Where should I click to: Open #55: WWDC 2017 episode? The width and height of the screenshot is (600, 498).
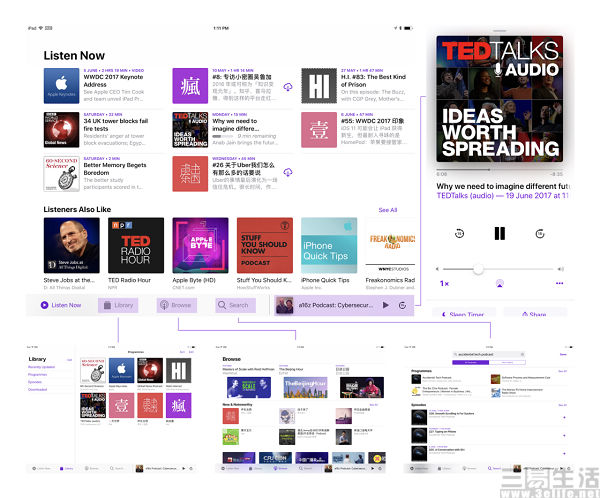click(372, 130)
